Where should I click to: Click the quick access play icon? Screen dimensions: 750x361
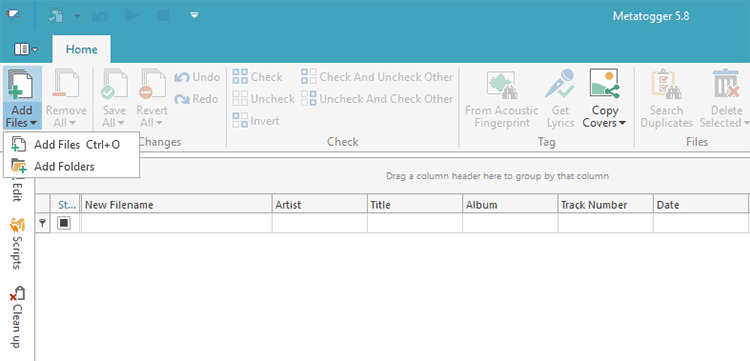coord(132,15)
